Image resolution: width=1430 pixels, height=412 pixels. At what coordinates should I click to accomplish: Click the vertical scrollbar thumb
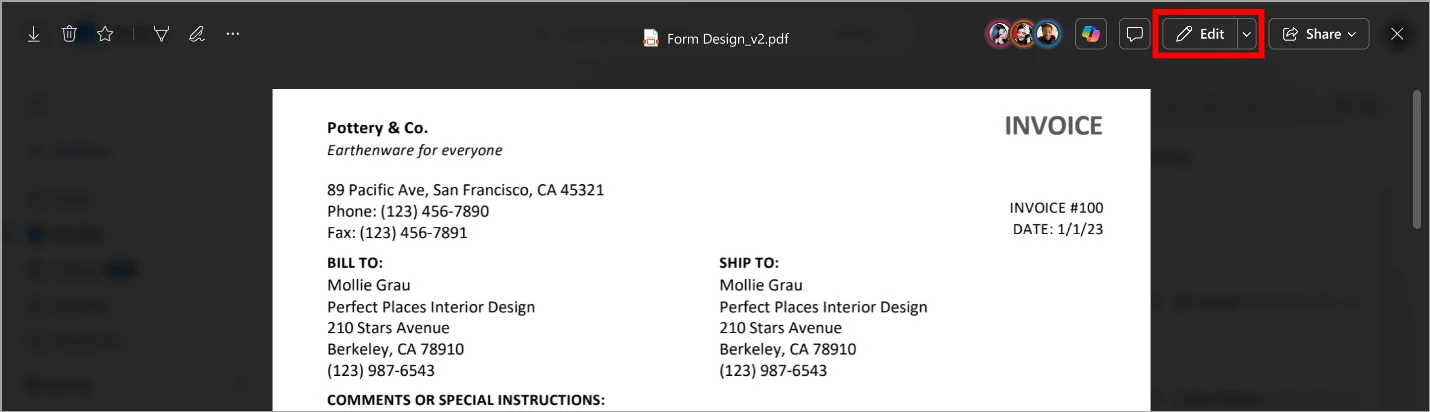point(1416,160)
